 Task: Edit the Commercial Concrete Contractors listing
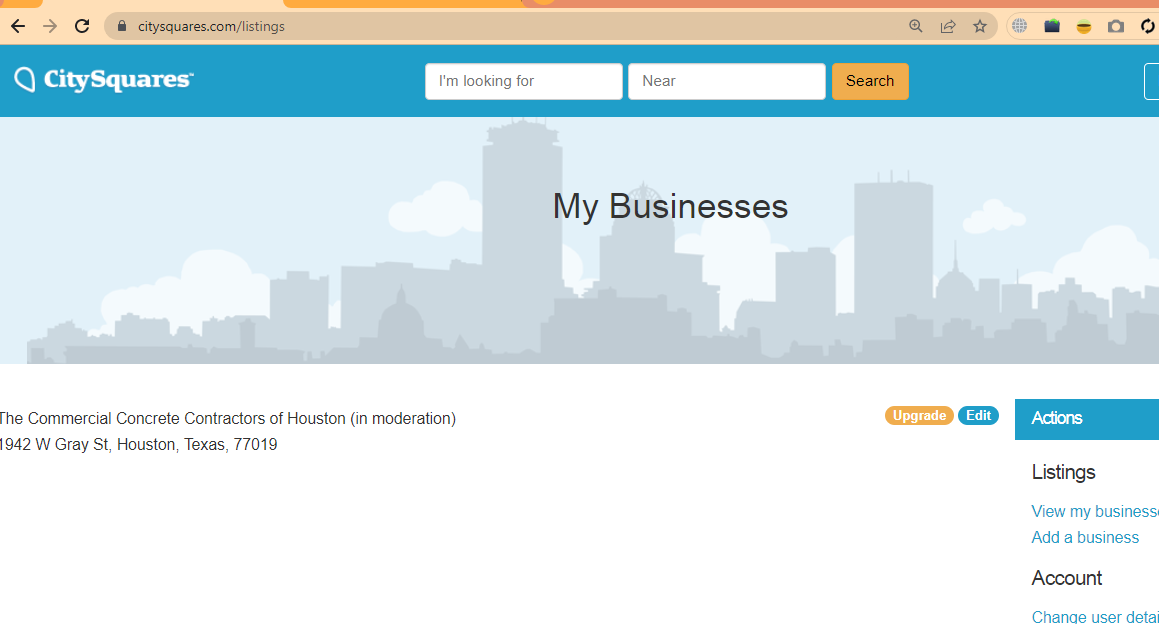pos(978,416)
